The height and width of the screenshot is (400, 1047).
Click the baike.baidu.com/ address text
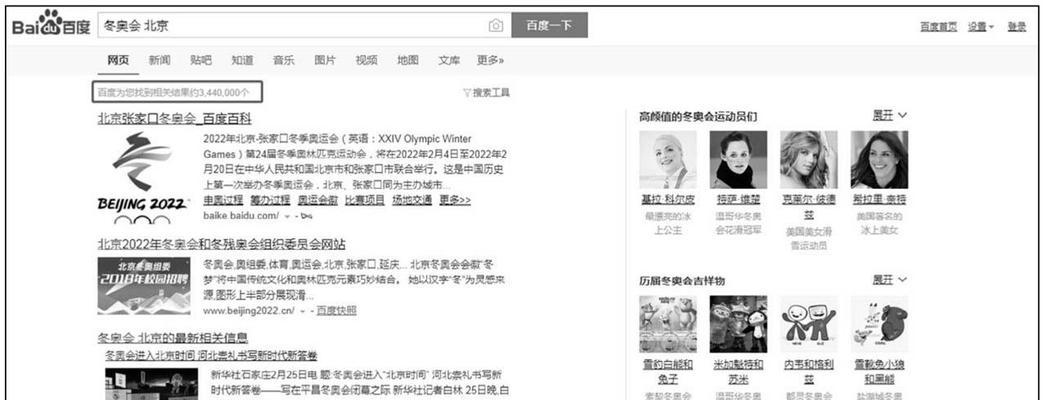241,216
